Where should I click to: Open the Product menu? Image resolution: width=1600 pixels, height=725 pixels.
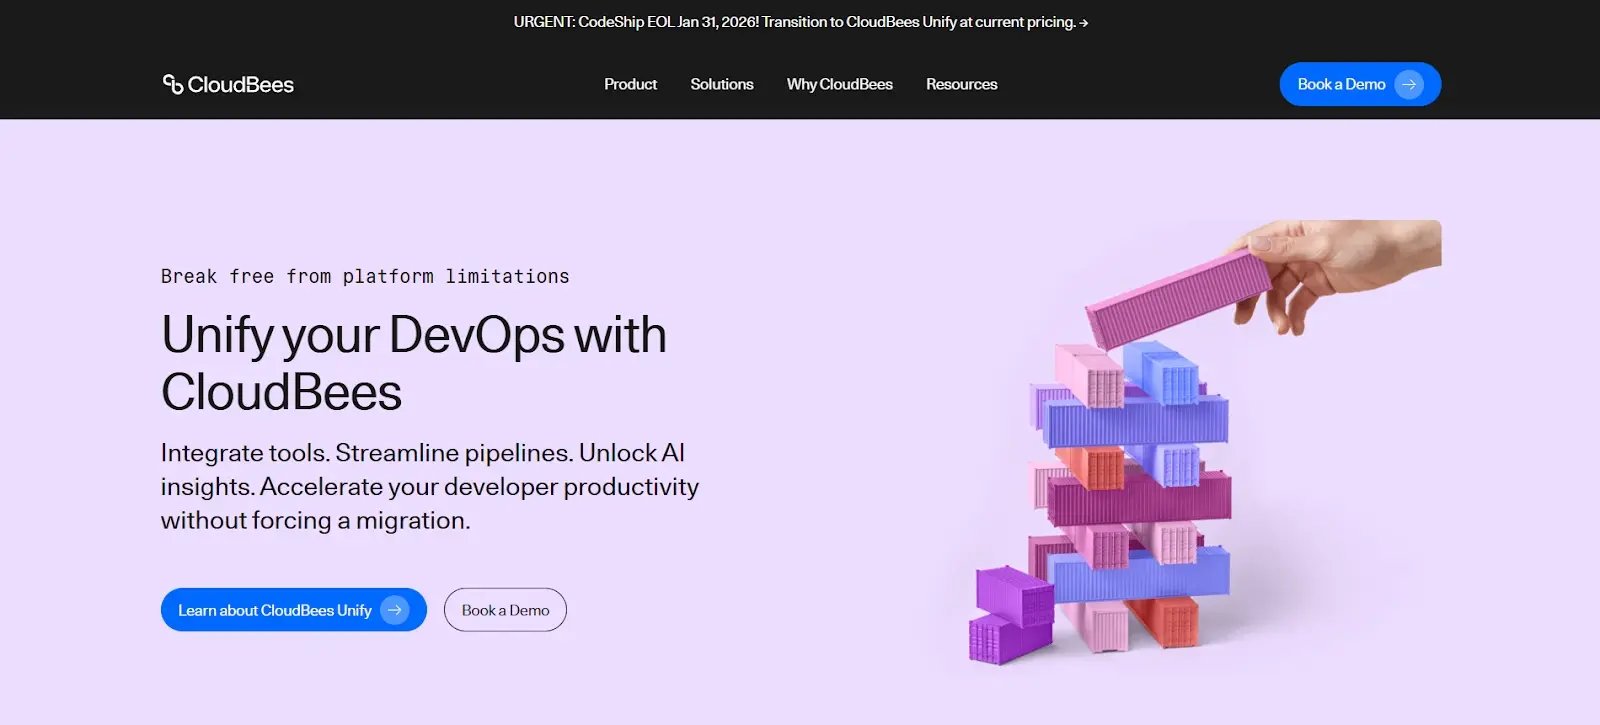point(630,84)
